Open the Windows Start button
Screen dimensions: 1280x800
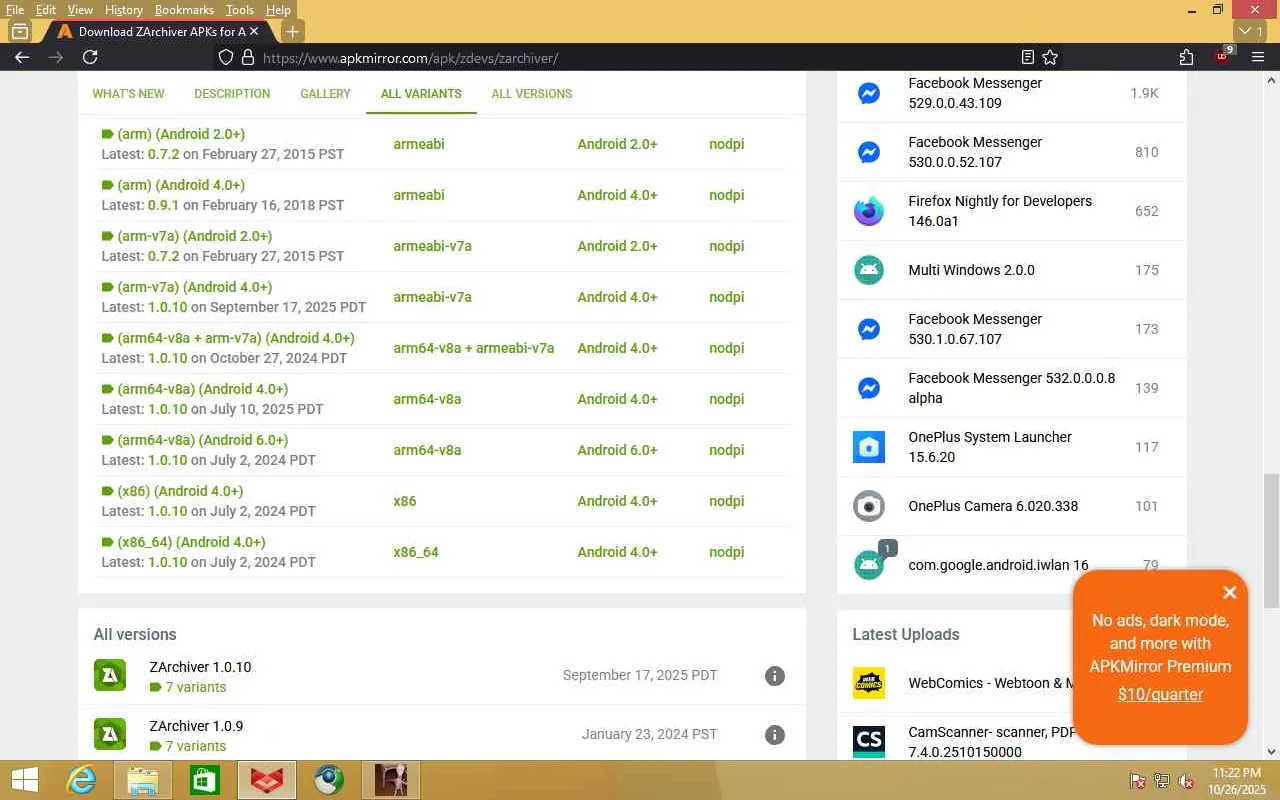coord(25,780)
